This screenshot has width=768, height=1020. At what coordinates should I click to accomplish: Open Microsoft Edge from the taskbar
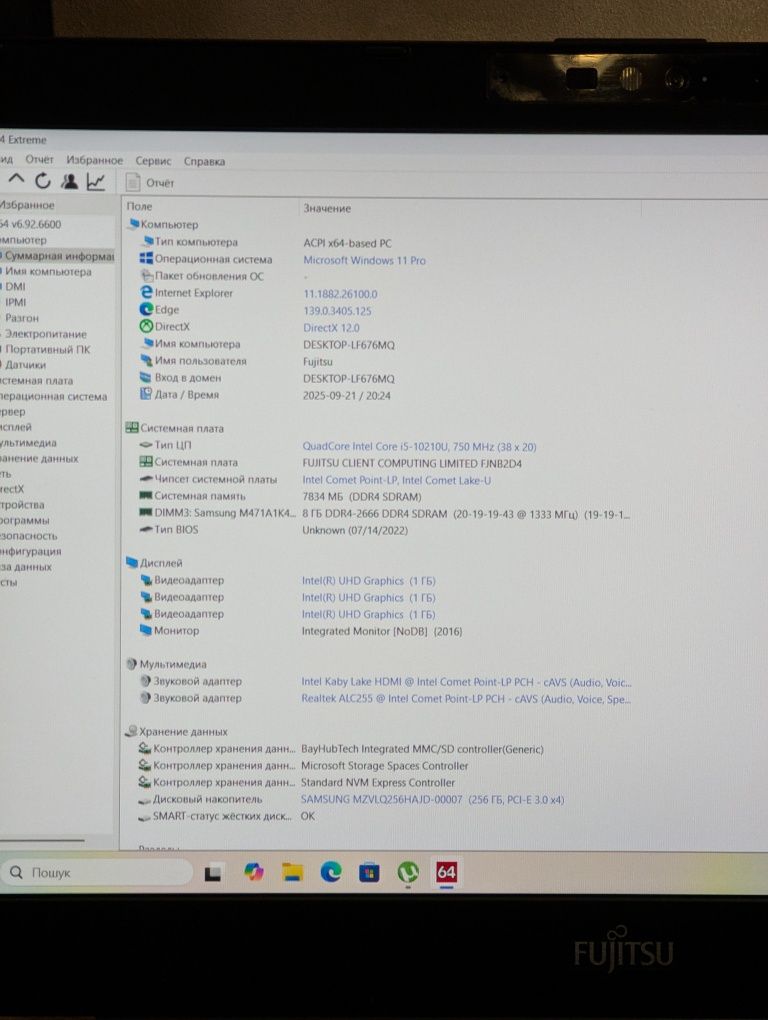(331, 872)
